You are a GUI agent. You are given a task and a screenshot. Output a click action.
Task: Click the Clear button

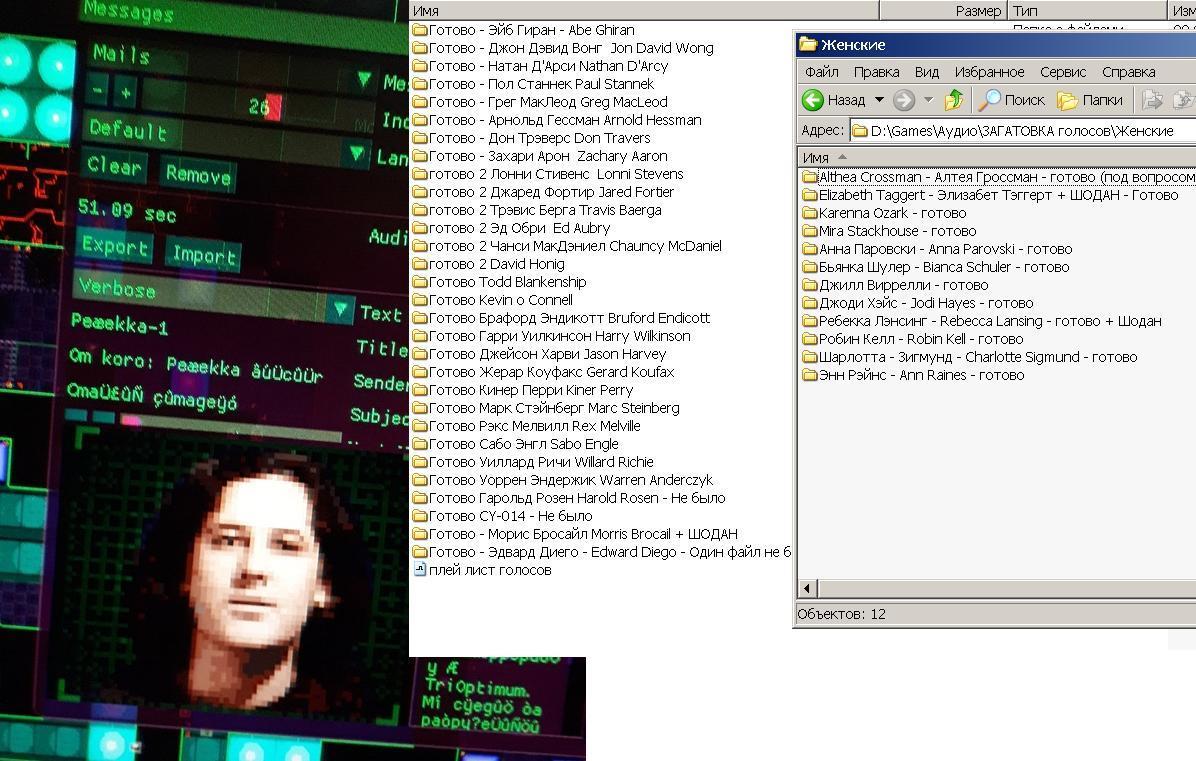coord(114,165)
